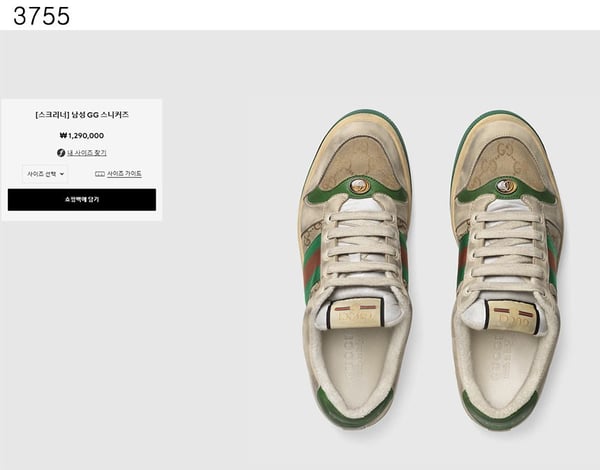Click the ₩1,290,000 price text
The width and height of the screenshot is (600, 470).
(x=82, y=135)
